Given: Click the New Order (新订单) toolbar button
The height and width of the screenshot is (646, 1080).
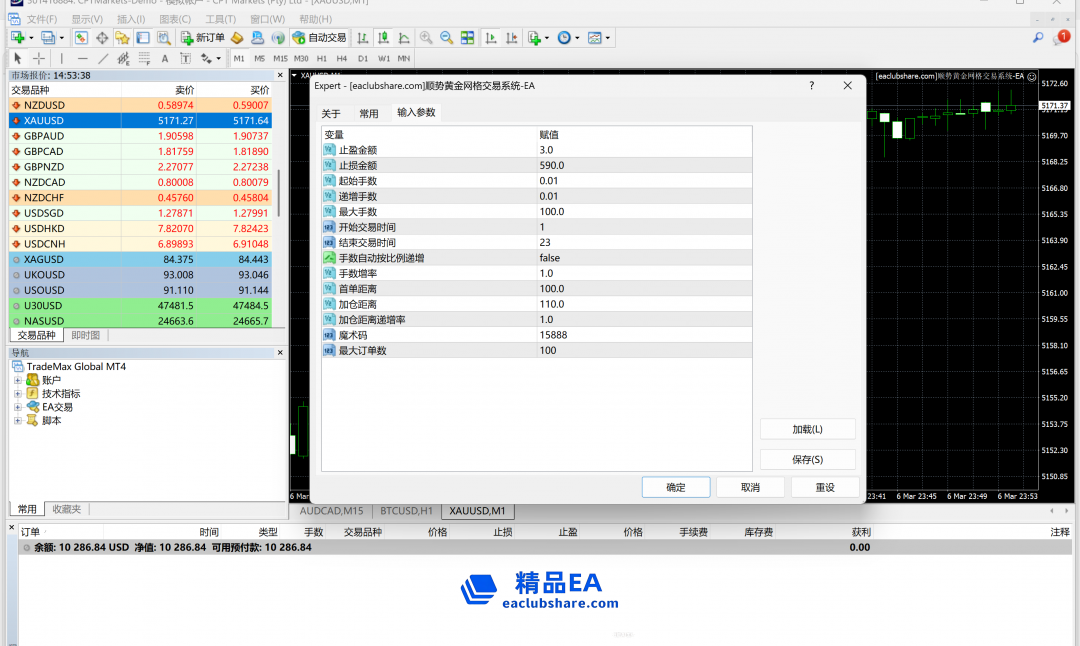Looking at the screenshot, I should point(203,38).
